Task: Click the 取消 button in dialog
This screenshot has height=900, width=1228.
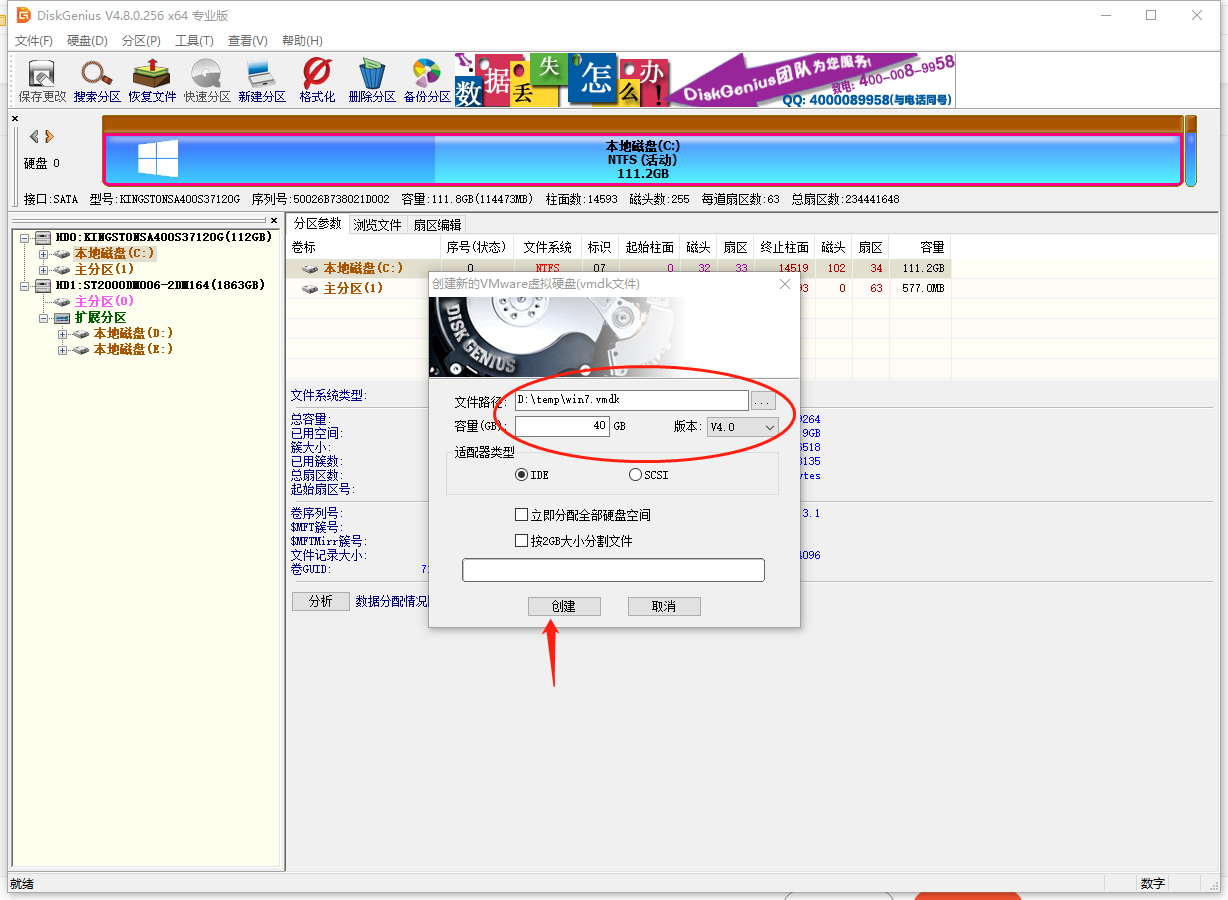Action: [663, 606]
